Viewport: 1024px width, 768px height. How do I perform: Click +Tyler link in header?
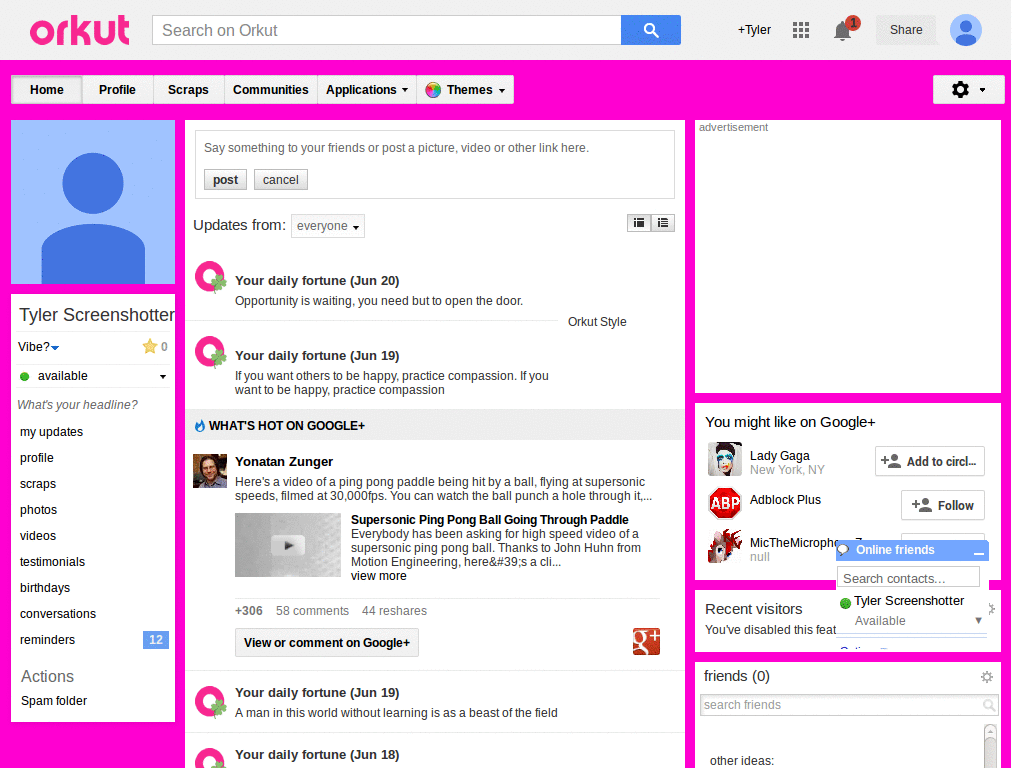point(754,30)
